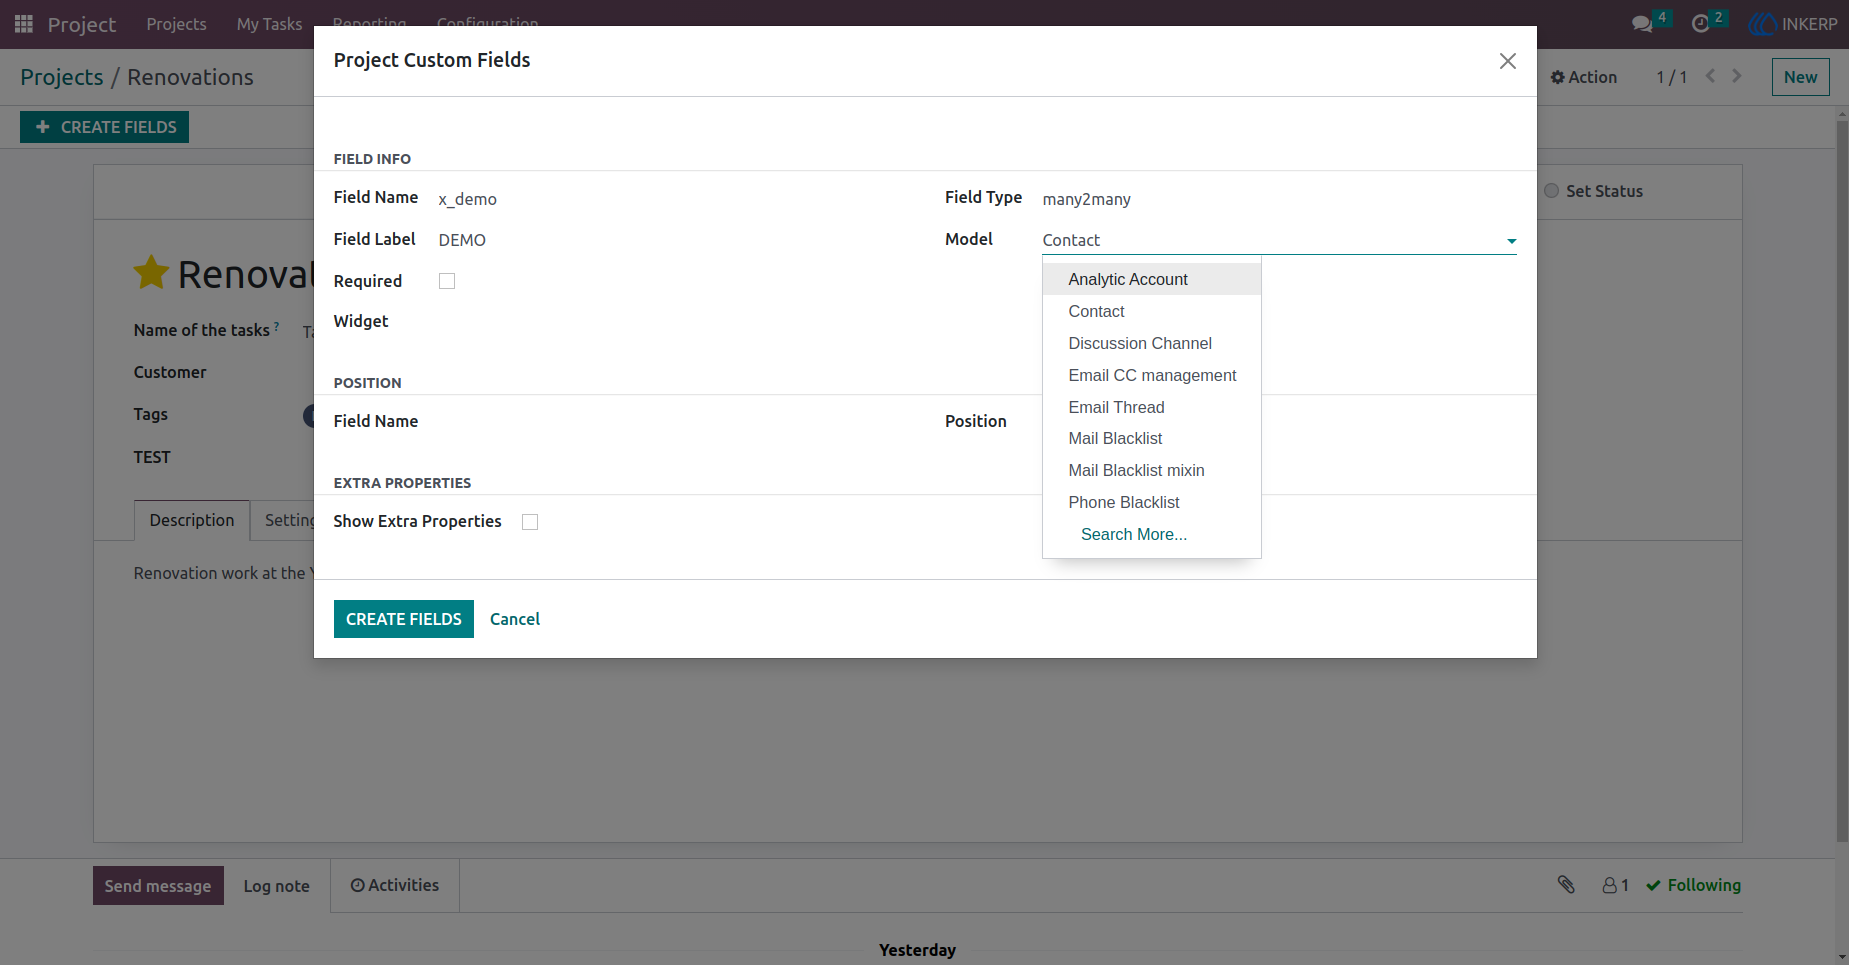Select Email CC management option
The width and height of the screenshot is (1849, 965).
(x=1152, y=375)
